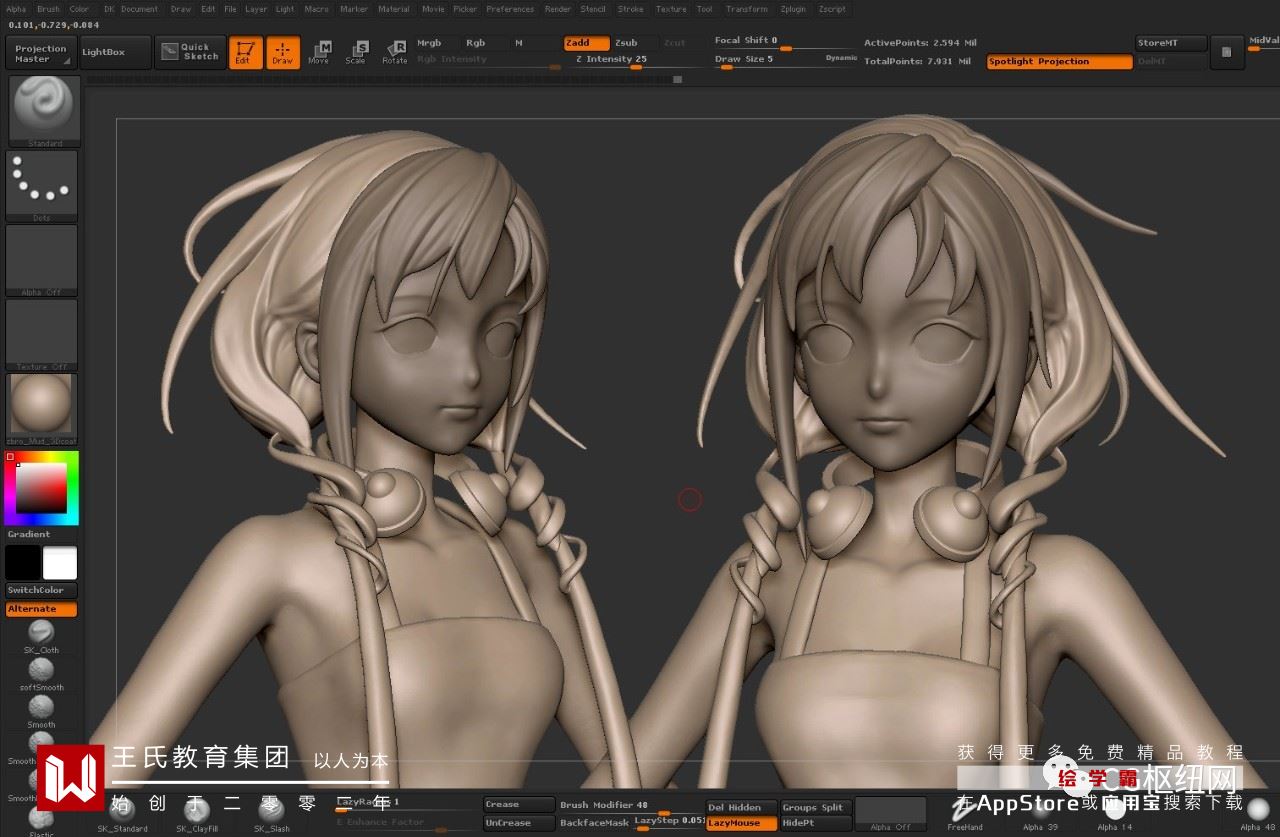Viewport: 1280px width, 837px height.
Task: Select the white main color swatch
Action: coord(60,563)
